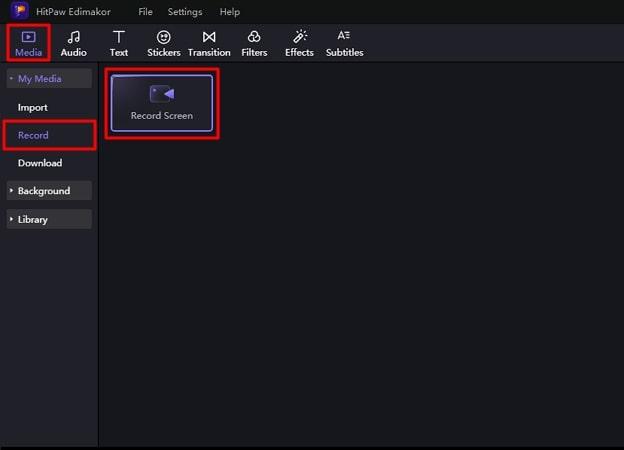Viewport: 624px width, 450px height.
Task: Open the Help menu
Action: [230, 12]
